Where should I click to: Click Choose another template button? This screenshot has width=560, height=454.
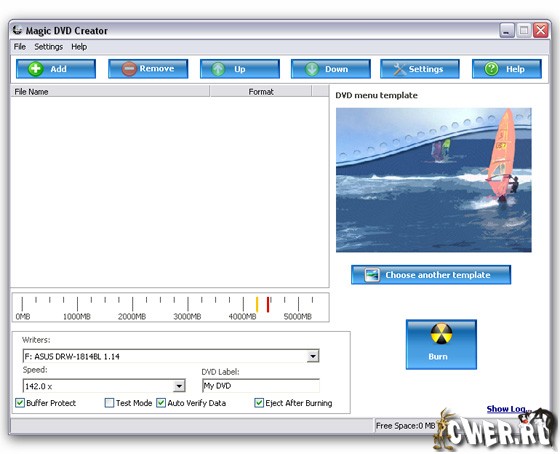point(431,275)
